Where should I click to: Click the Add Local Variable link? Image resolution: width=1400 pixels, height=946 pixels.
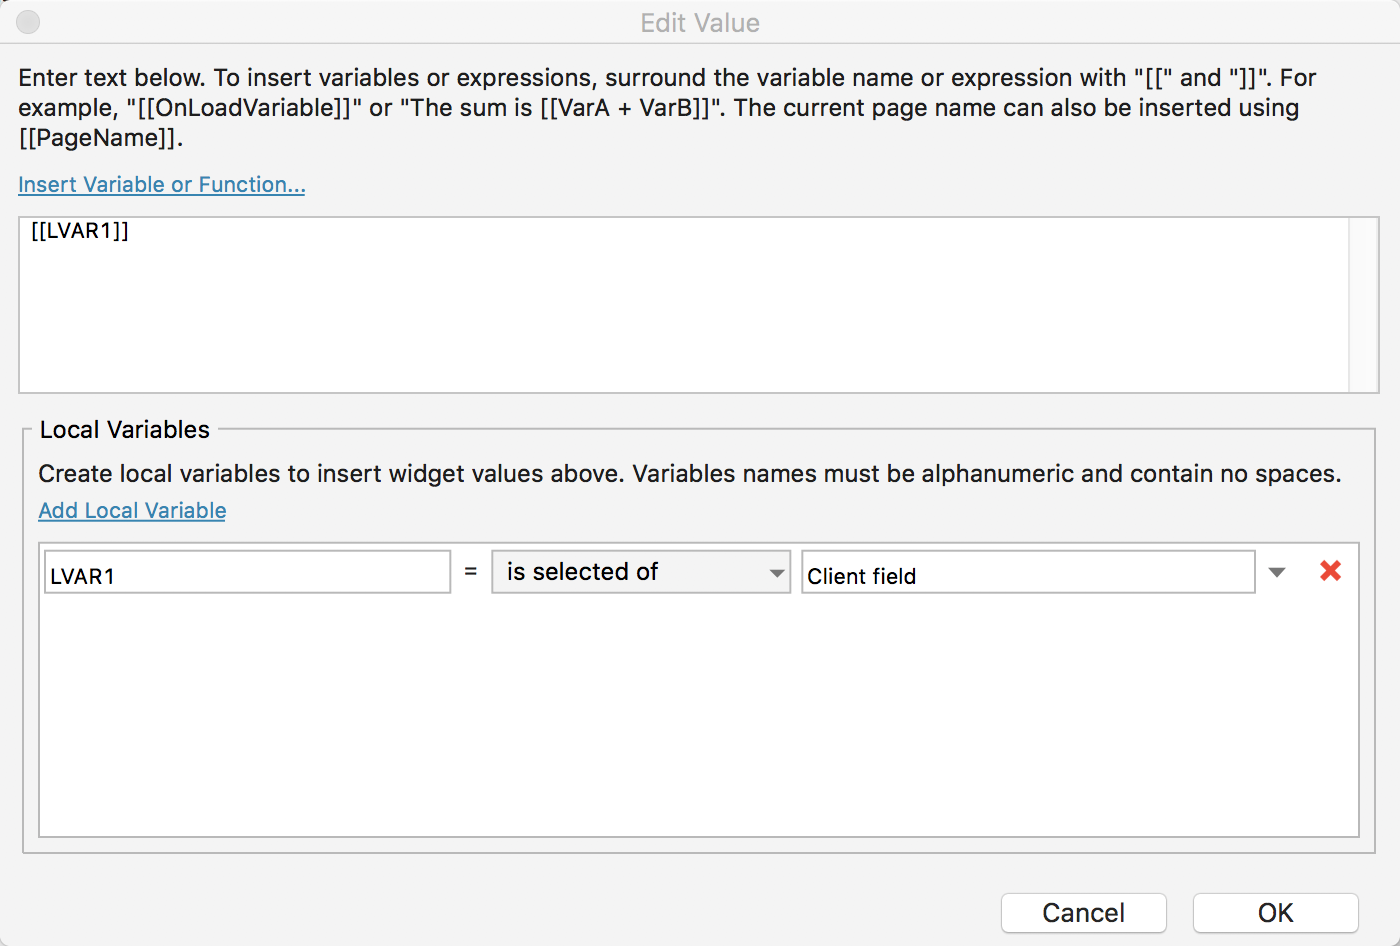point(131,510)
